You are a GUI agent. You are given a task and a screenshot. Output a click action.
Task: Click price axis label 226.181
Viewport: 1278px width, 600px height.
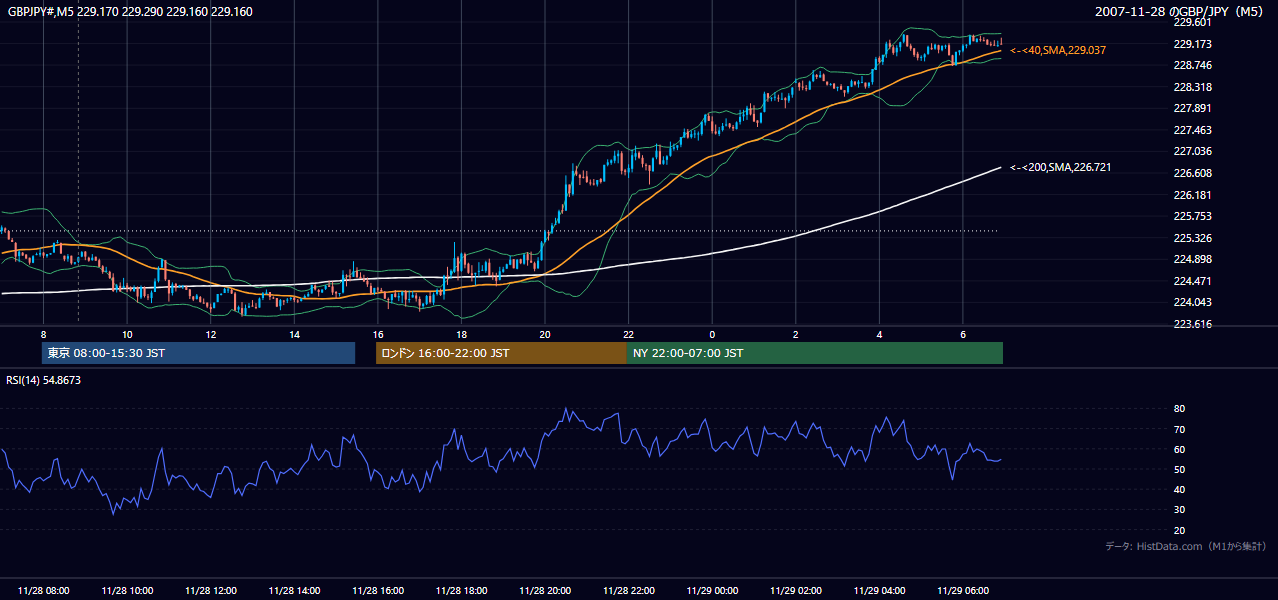coord(1192,195)
